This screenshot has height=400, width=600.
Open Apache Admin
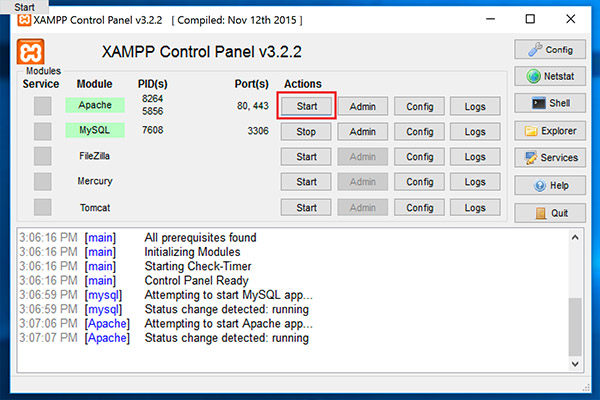pos(362,106)
